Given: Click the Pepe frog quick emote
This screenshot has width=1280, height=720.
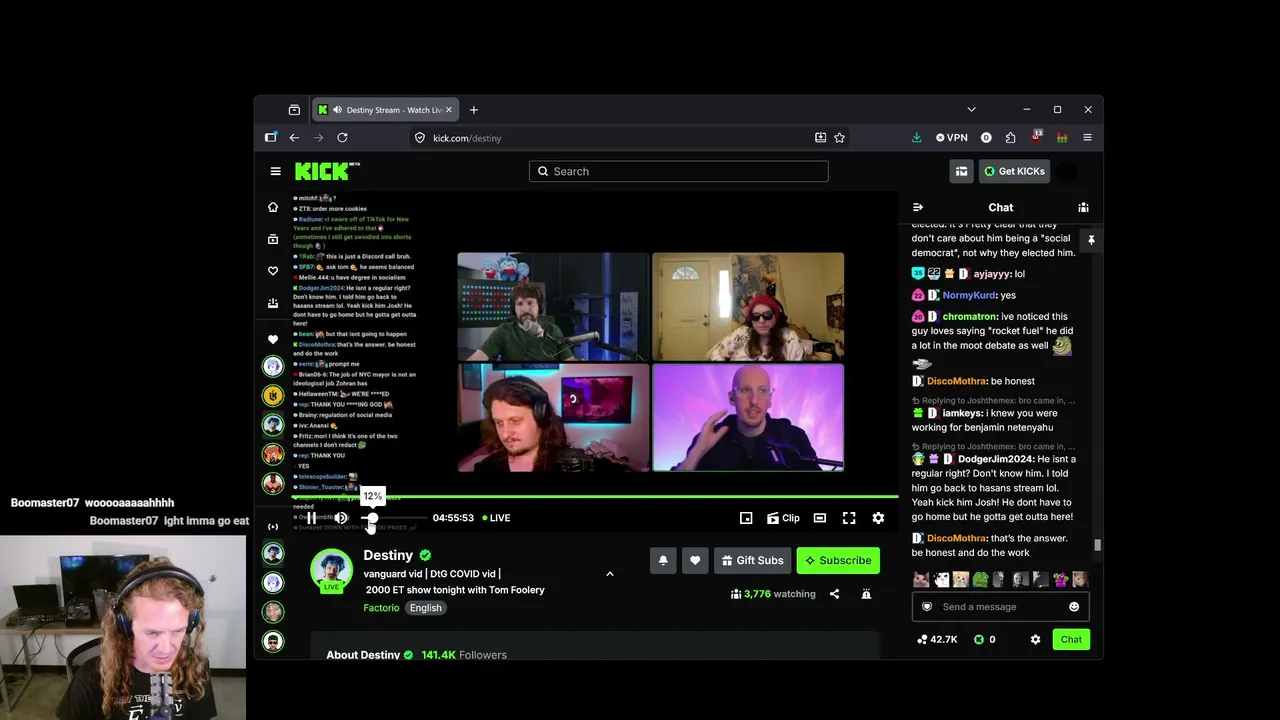Looking at the screenshot, I should point(981,579).
